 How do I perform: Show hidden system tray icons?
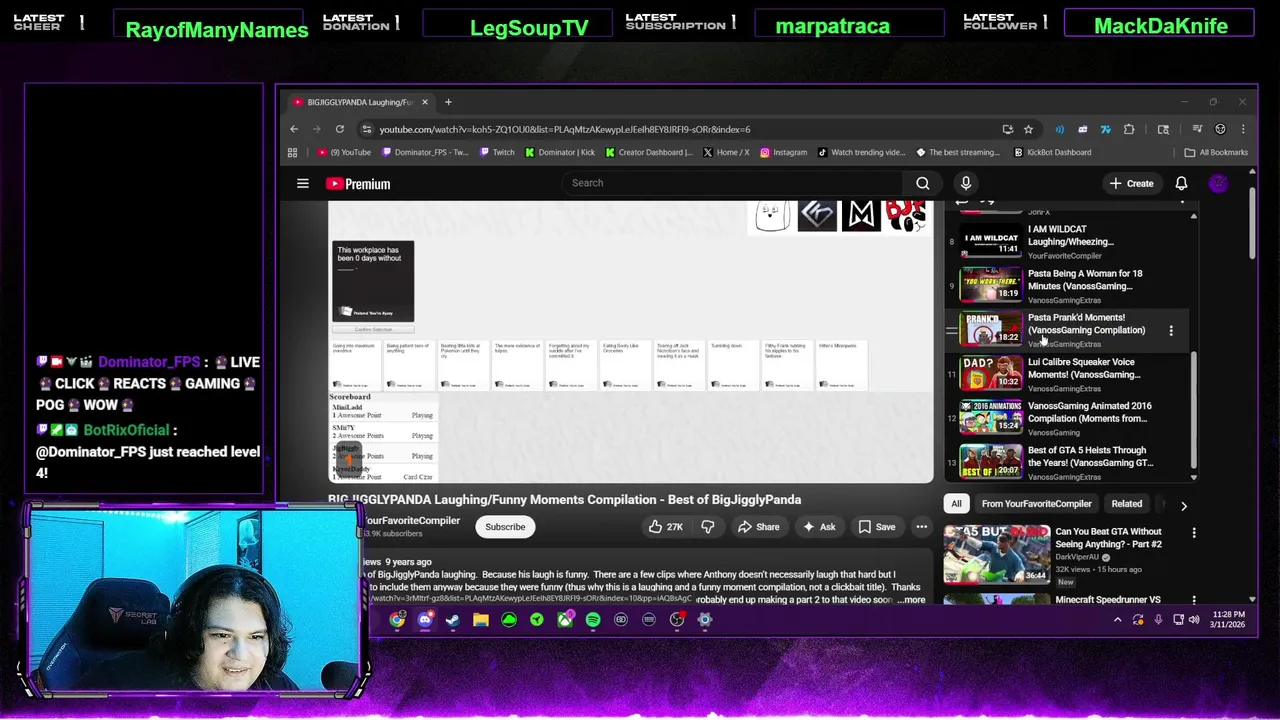pos(1117,620)
